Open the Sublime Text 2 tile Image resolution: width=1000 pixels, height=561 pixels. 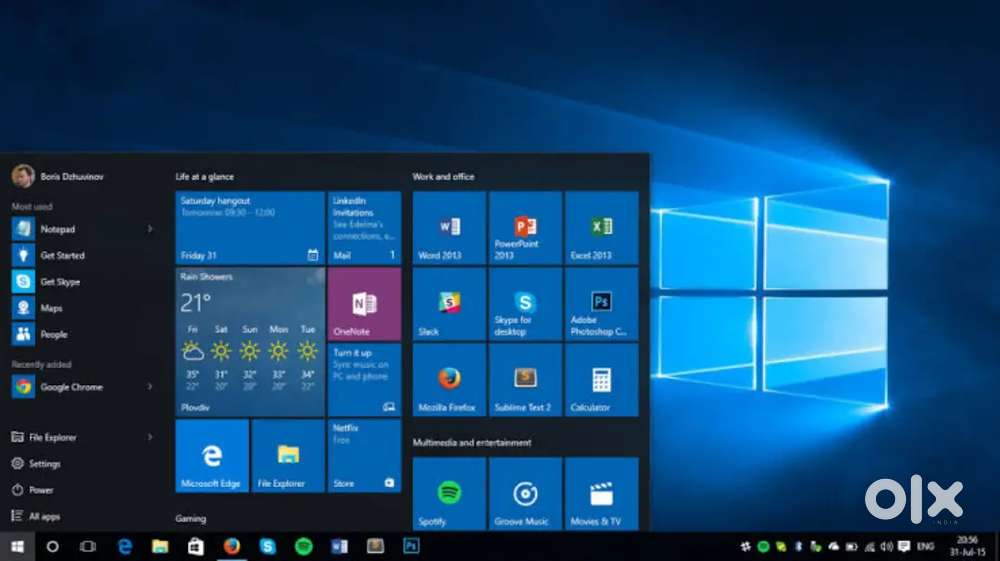pyautogui.click(x=525, y=380)
